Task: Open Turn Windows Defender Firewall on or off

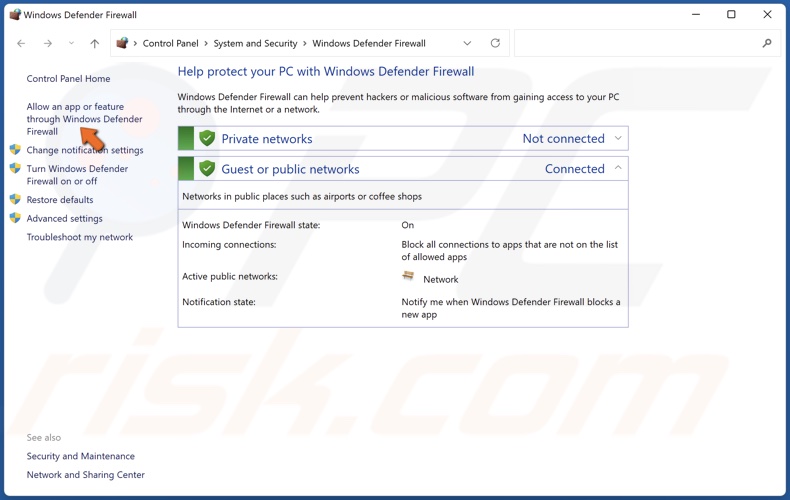Action: point(77,175)
